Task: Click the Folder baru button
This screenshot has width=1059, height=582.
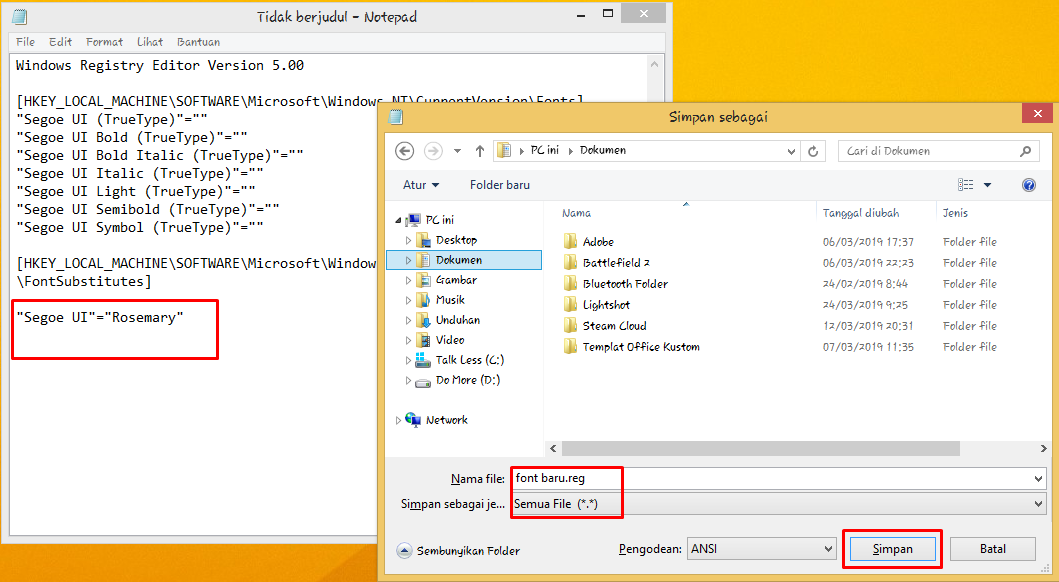Action: pos(500,185)
